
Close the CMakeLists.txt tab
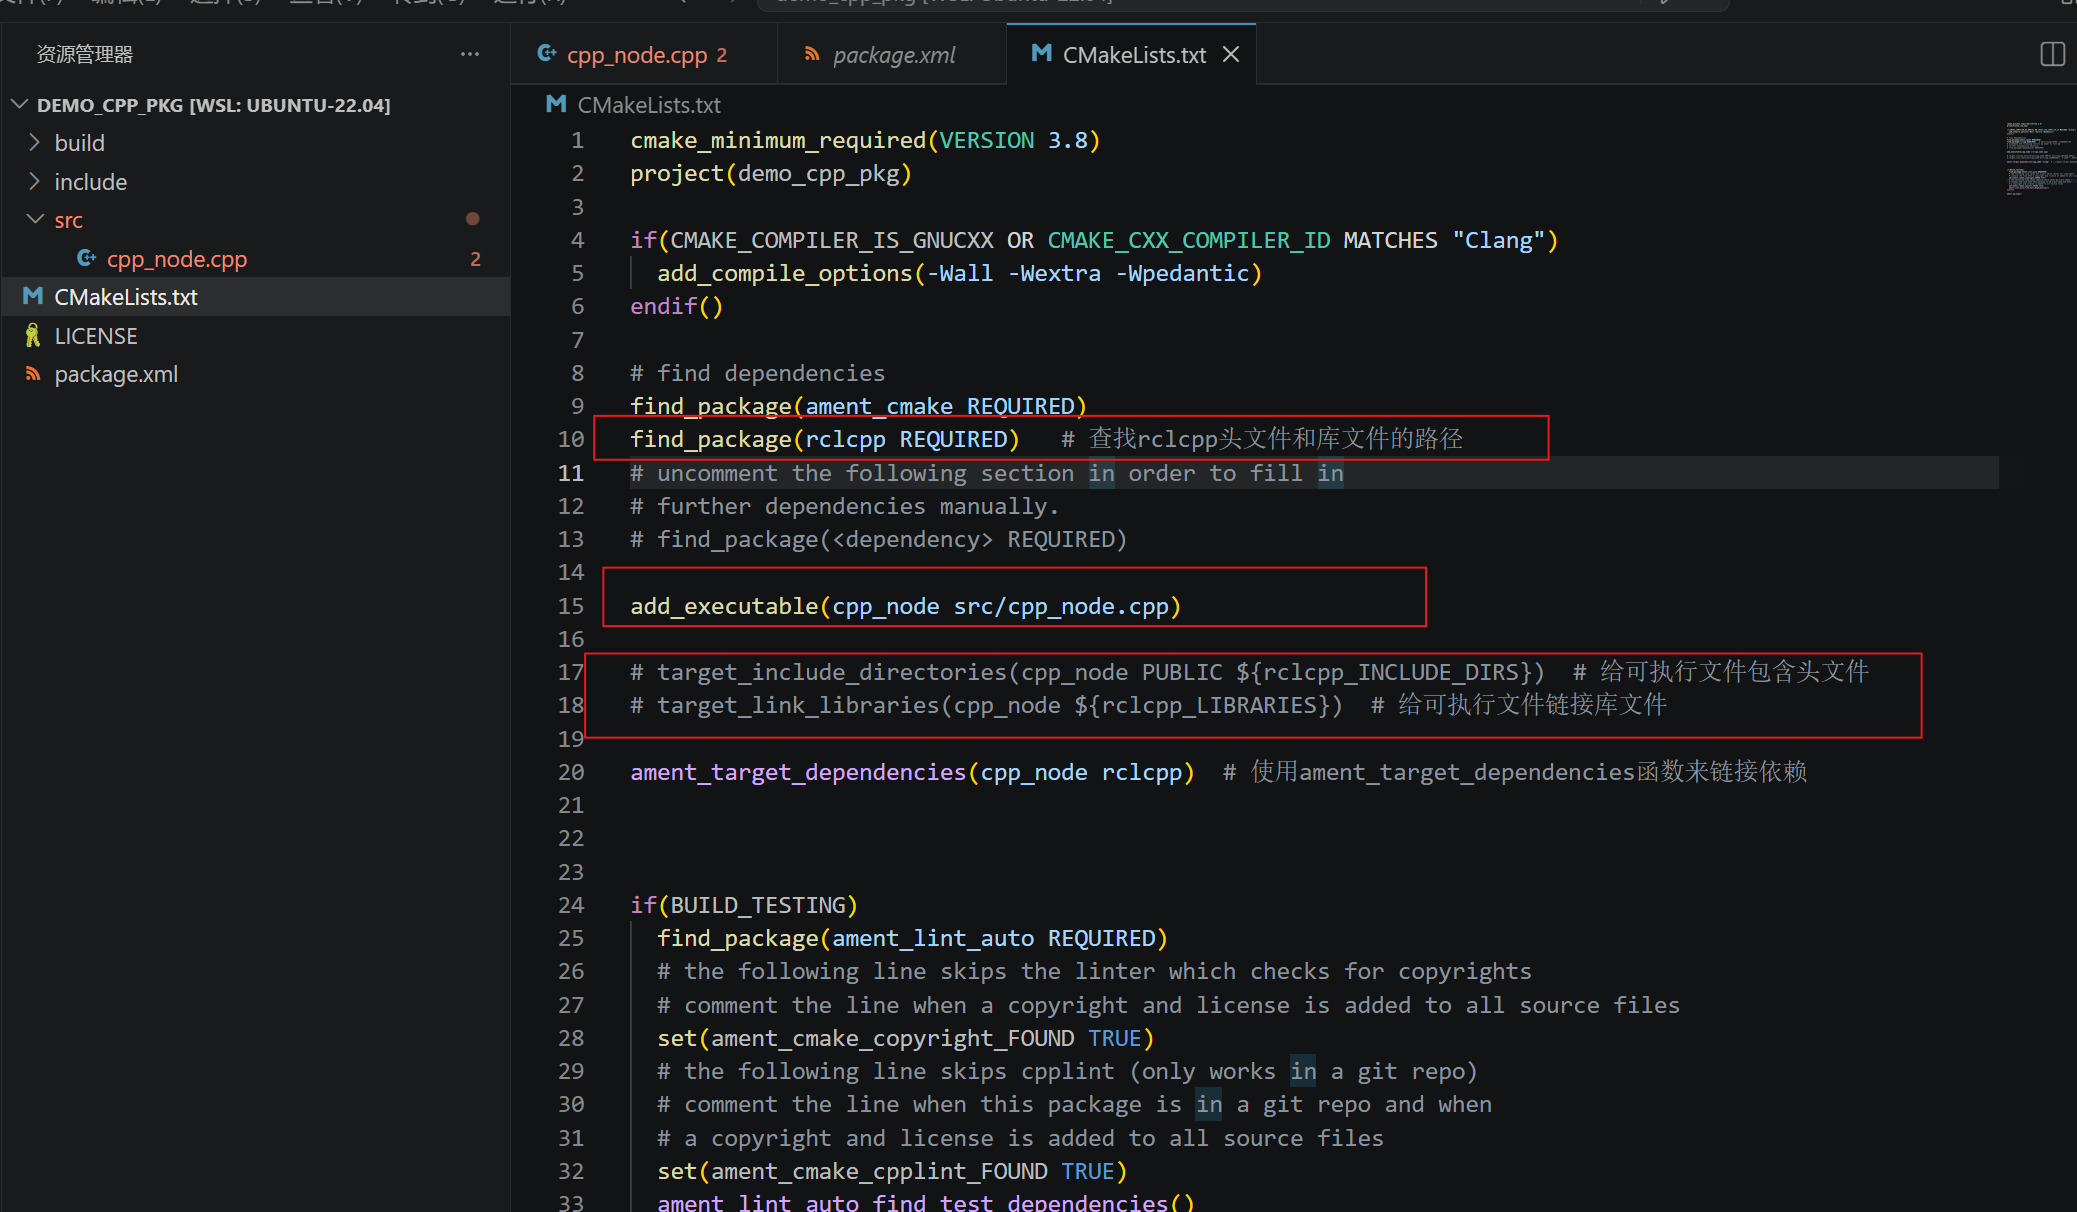click(1231, 55)
